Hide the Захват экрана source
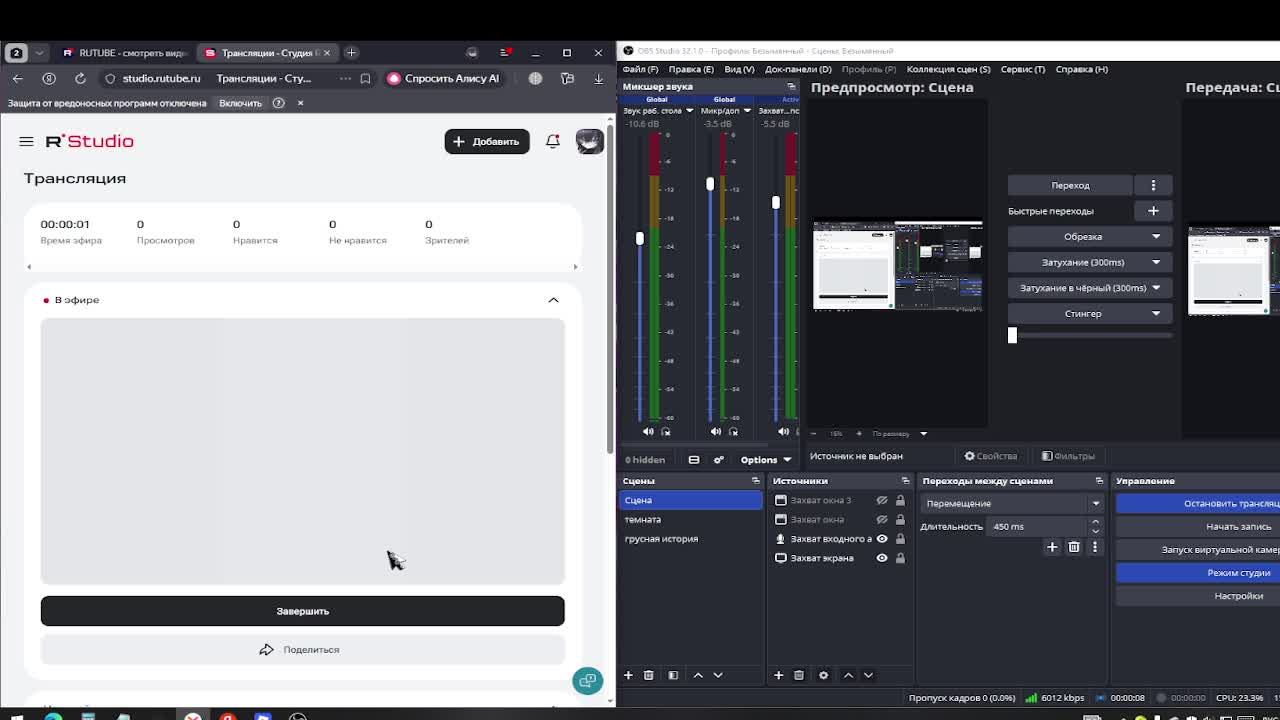The width and height of the screenshot is (1280, 720). click(x=881, y=558)
